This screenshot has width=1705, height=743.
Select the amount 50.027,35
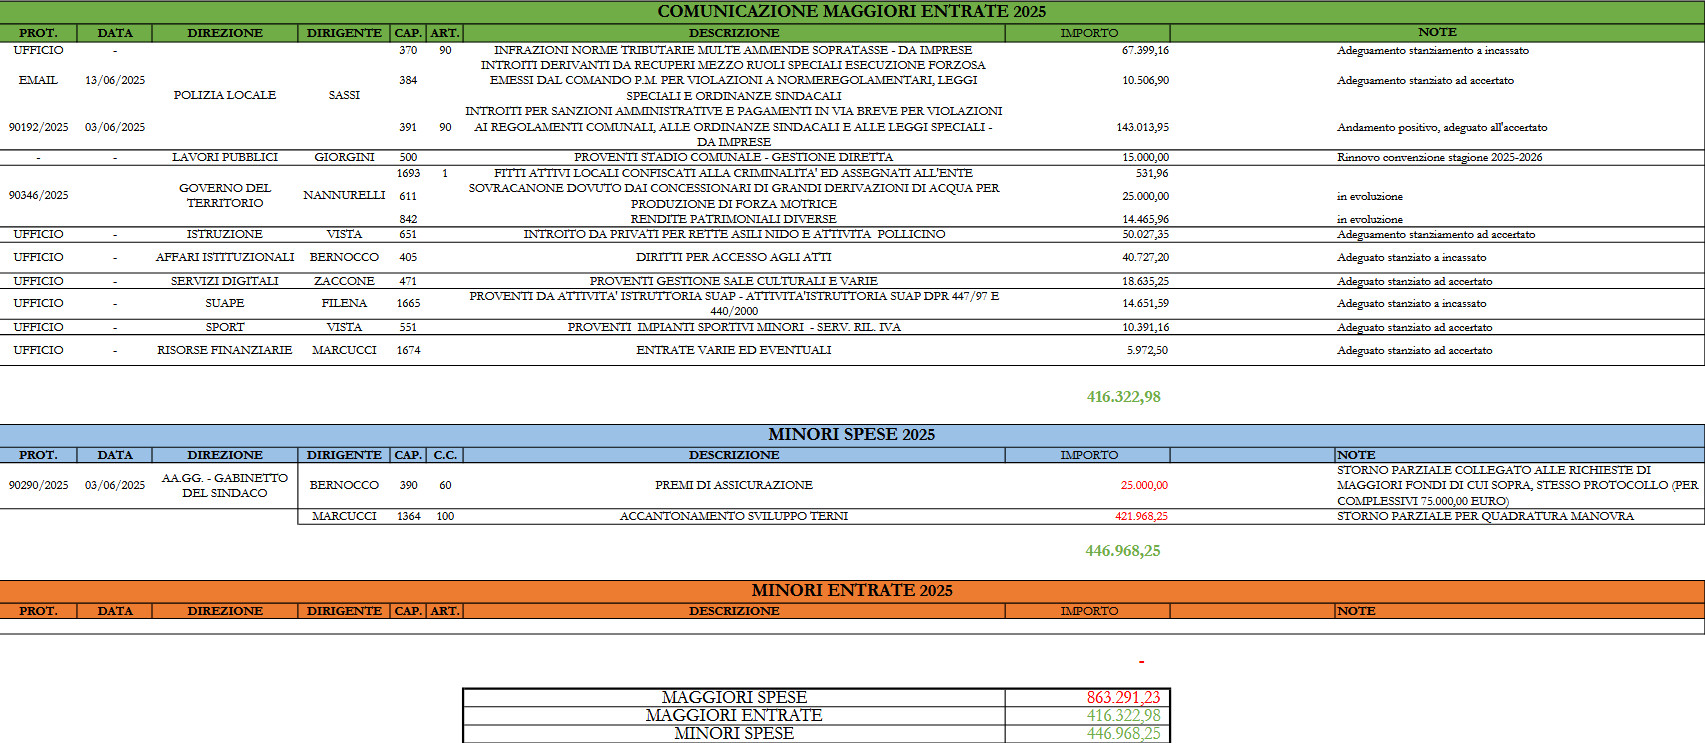(1145, 234)
